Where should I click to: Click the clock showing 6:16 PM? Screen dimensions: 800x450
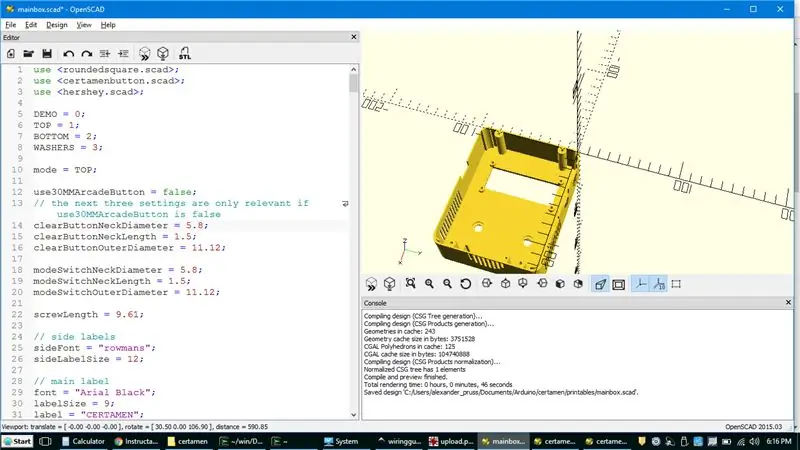point(779,441)
